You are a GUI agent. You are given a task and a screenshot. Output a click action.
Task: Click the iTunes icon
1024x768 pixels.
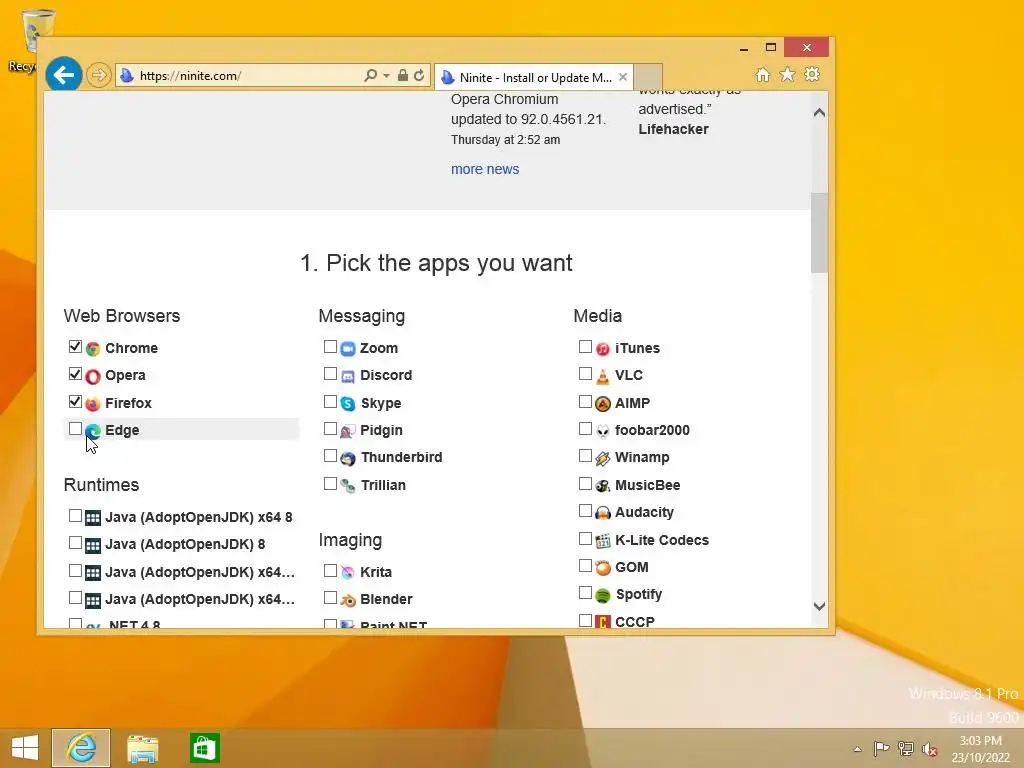603,349
